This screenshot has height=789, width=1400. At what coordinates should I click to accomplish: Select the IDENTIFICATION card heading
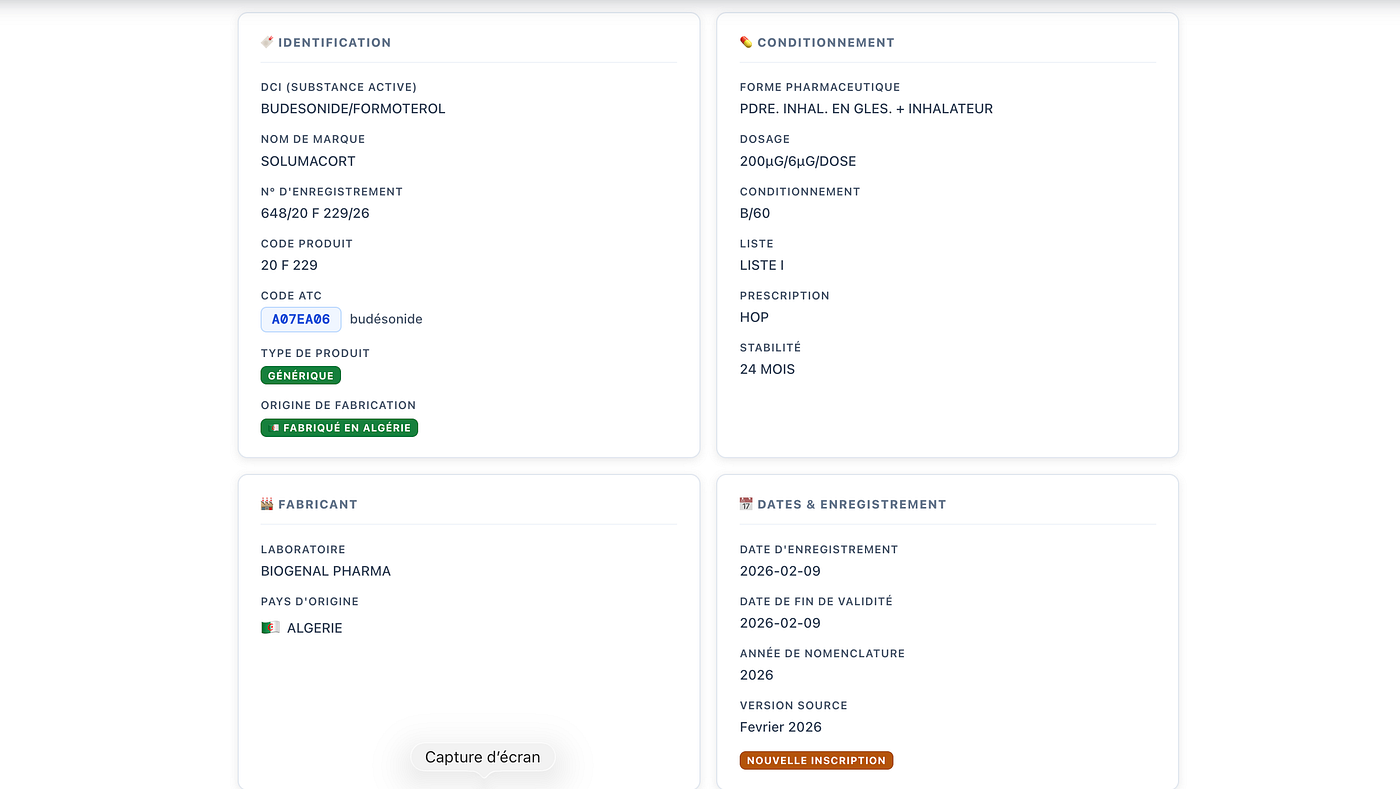pos(335,43)
